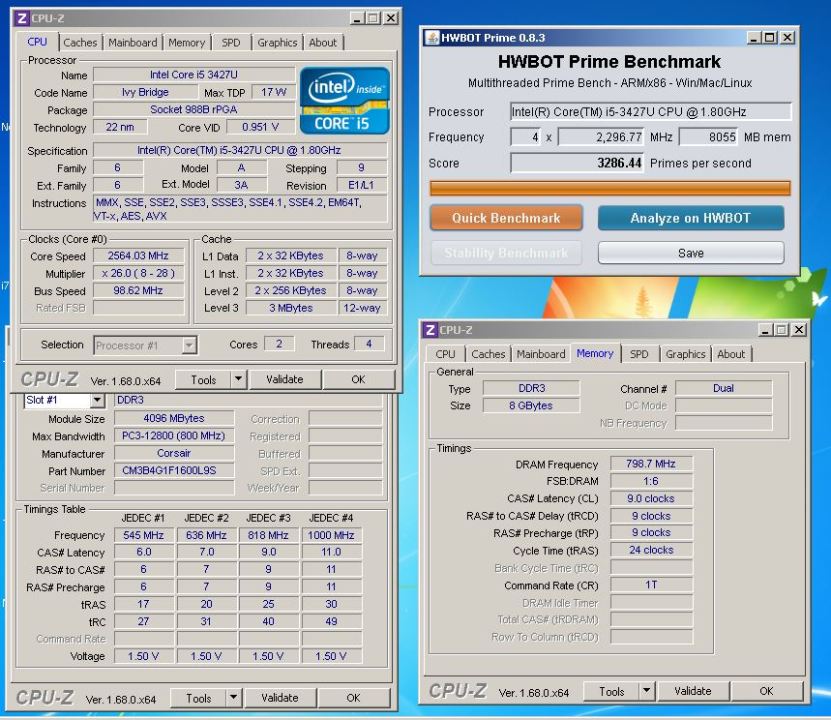Click the Intel Core i5 logo badge
Viewport: 831px width, 720px height.
click(x=345, y=101)
